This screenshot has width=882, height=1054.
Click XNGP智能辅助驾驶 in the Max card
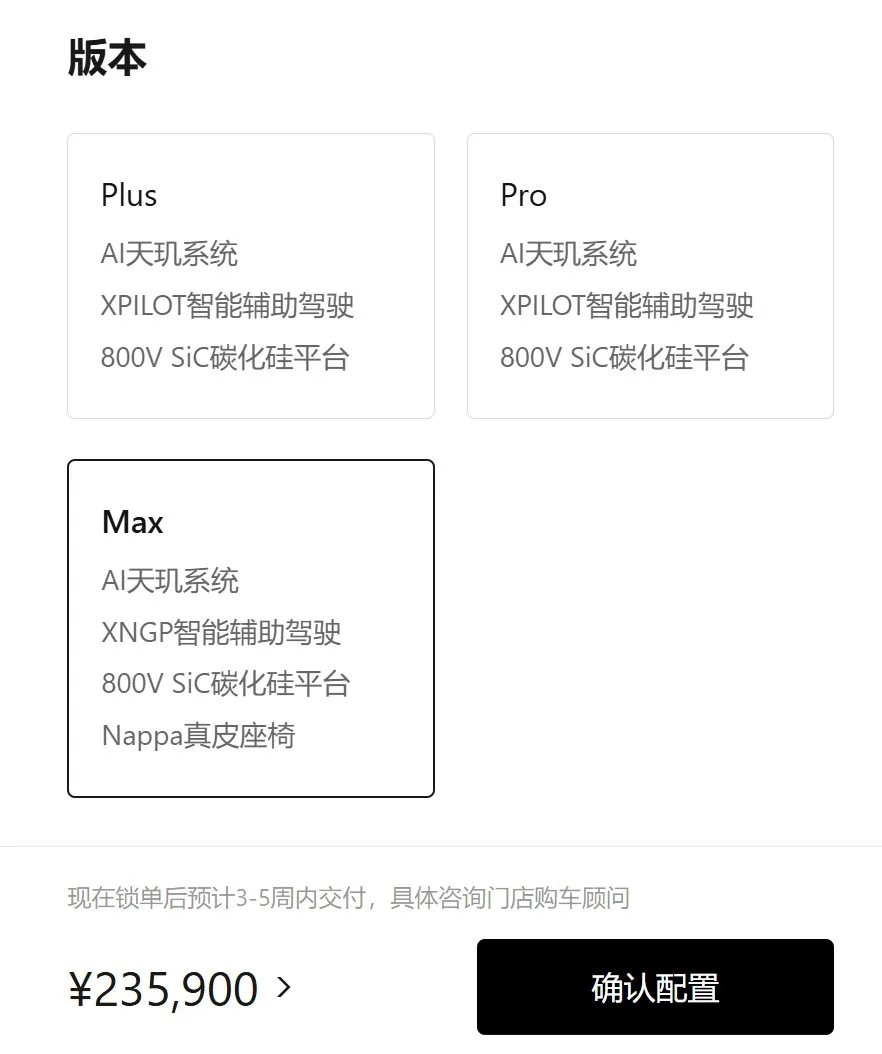[221, 632]
